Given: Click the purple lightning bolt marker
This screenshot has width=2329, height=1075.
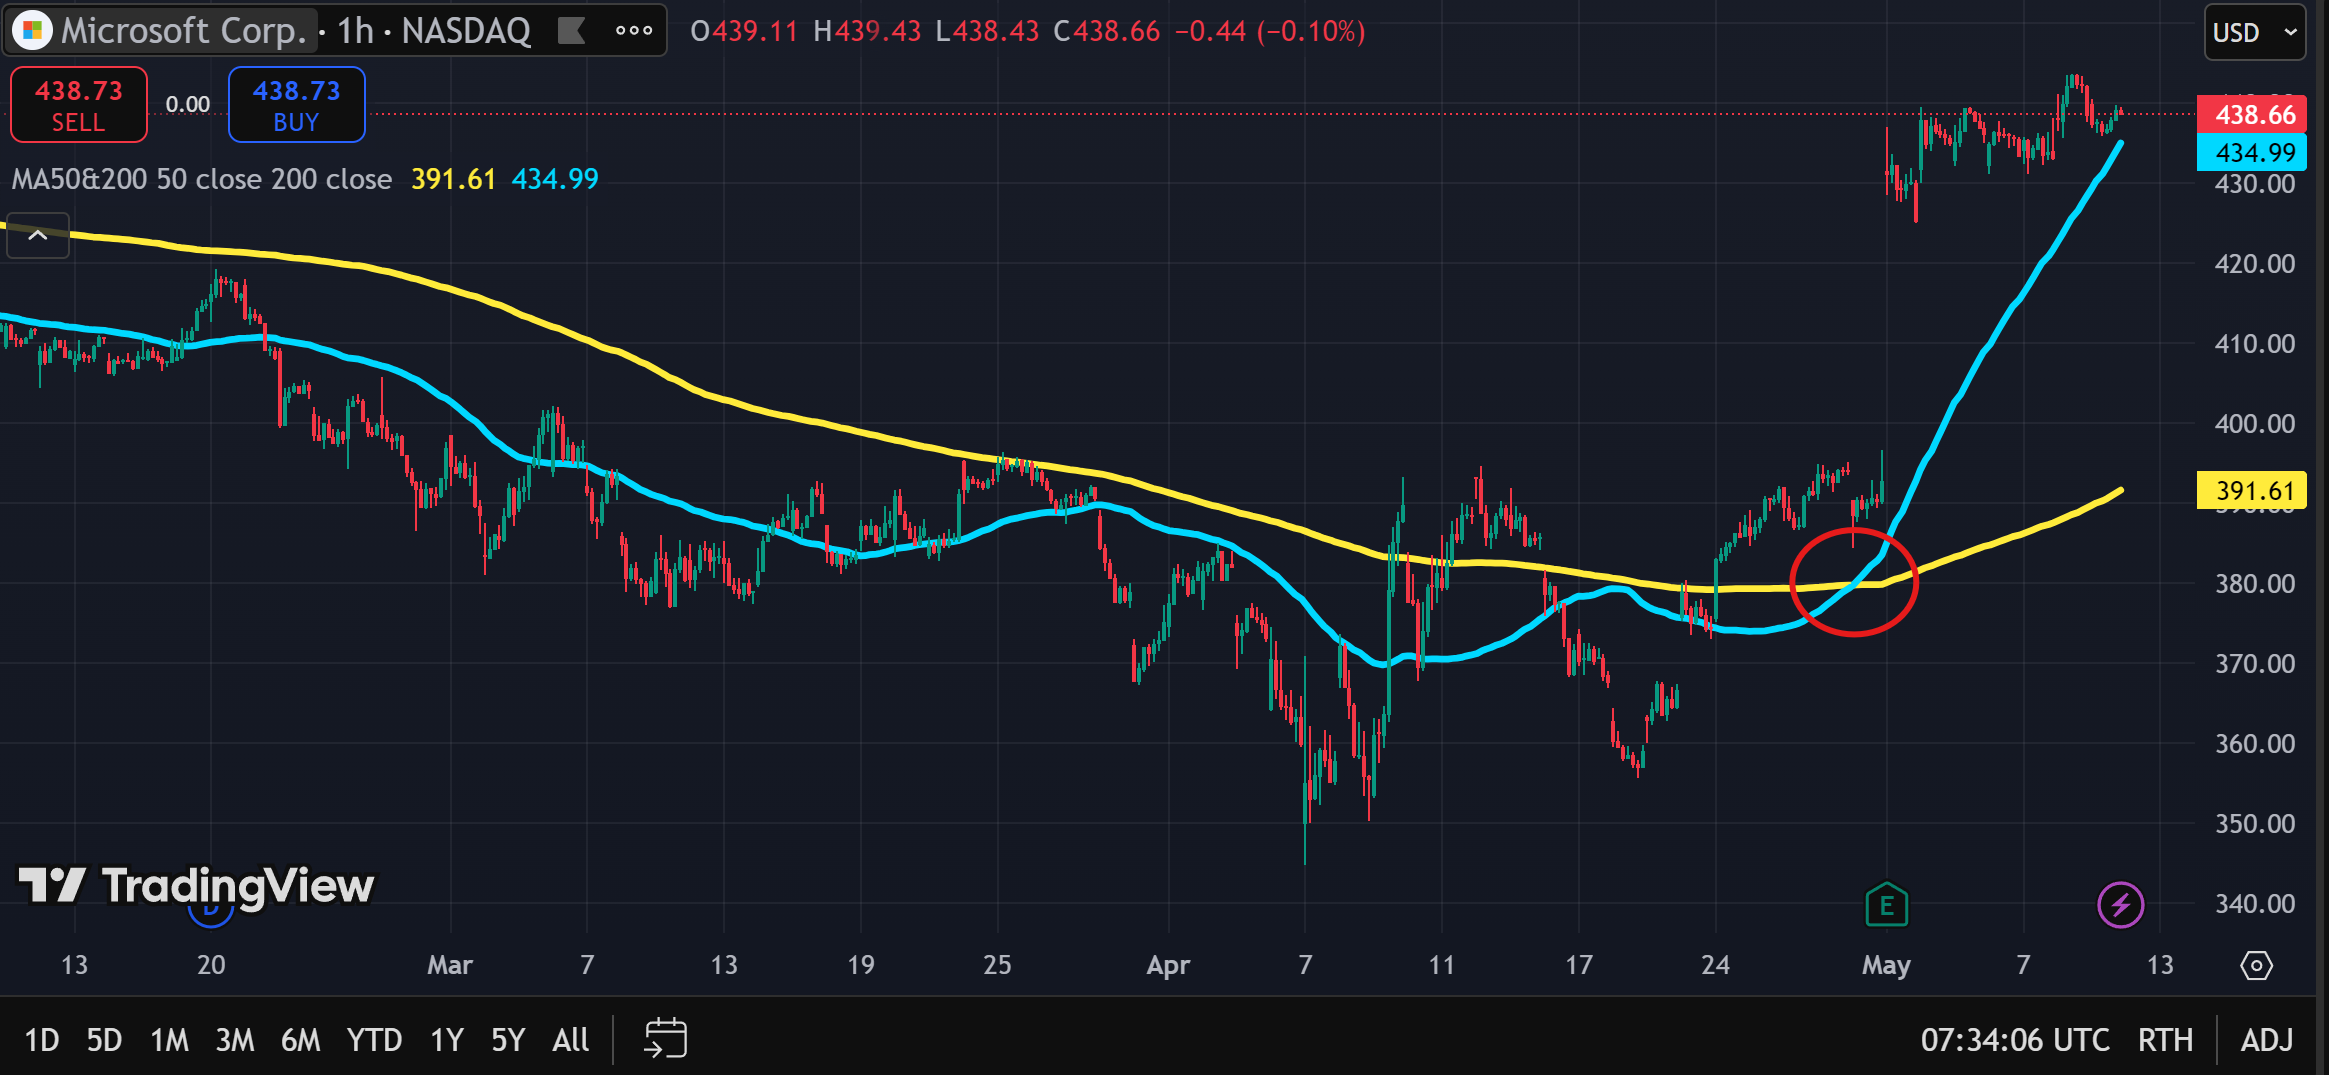Looking at the screenshot, I should (x=2120, y=905).
